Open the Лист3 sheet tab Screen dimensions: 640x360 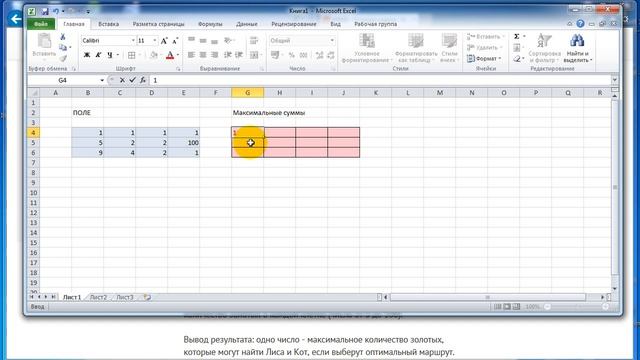124,298
